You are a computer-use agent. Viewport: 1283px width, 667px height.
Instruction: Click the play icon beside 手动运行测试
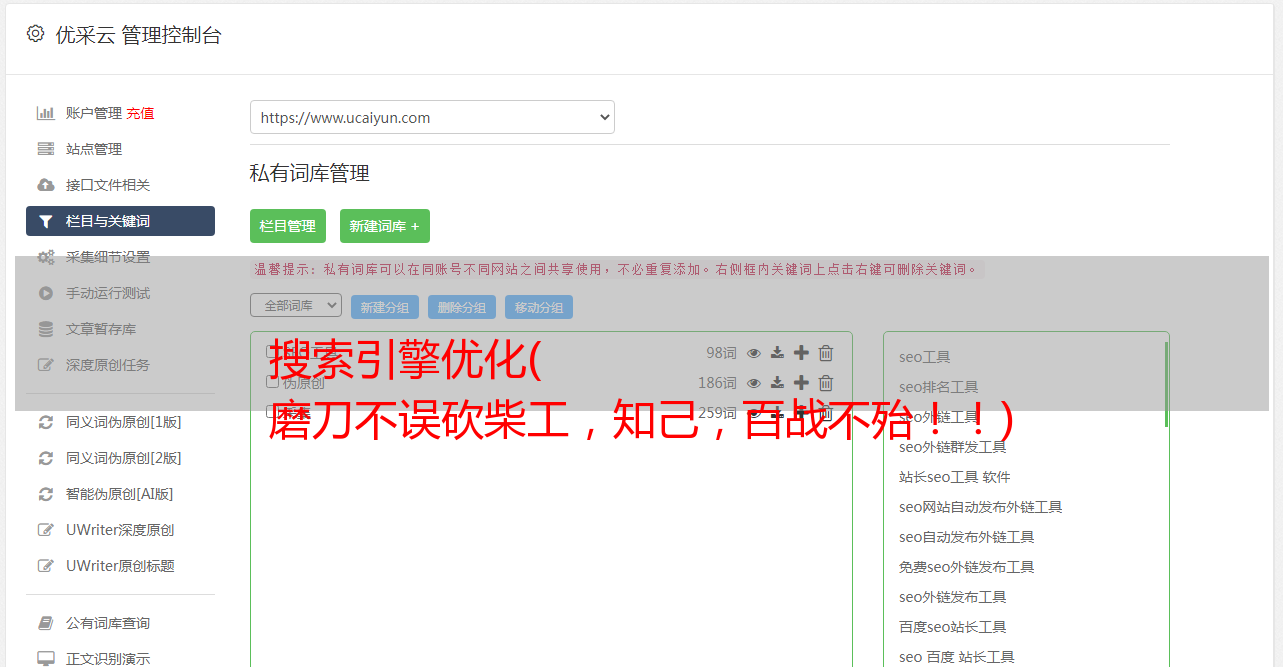coord(45,293)
